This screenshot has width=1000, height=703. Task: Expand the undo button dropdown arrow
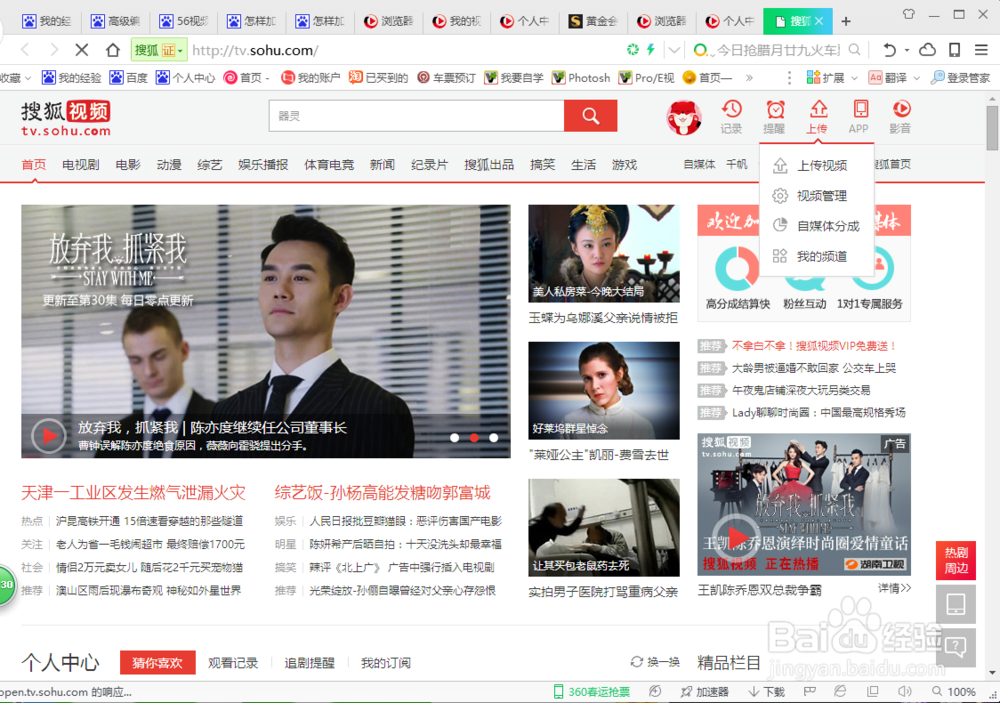906,50
